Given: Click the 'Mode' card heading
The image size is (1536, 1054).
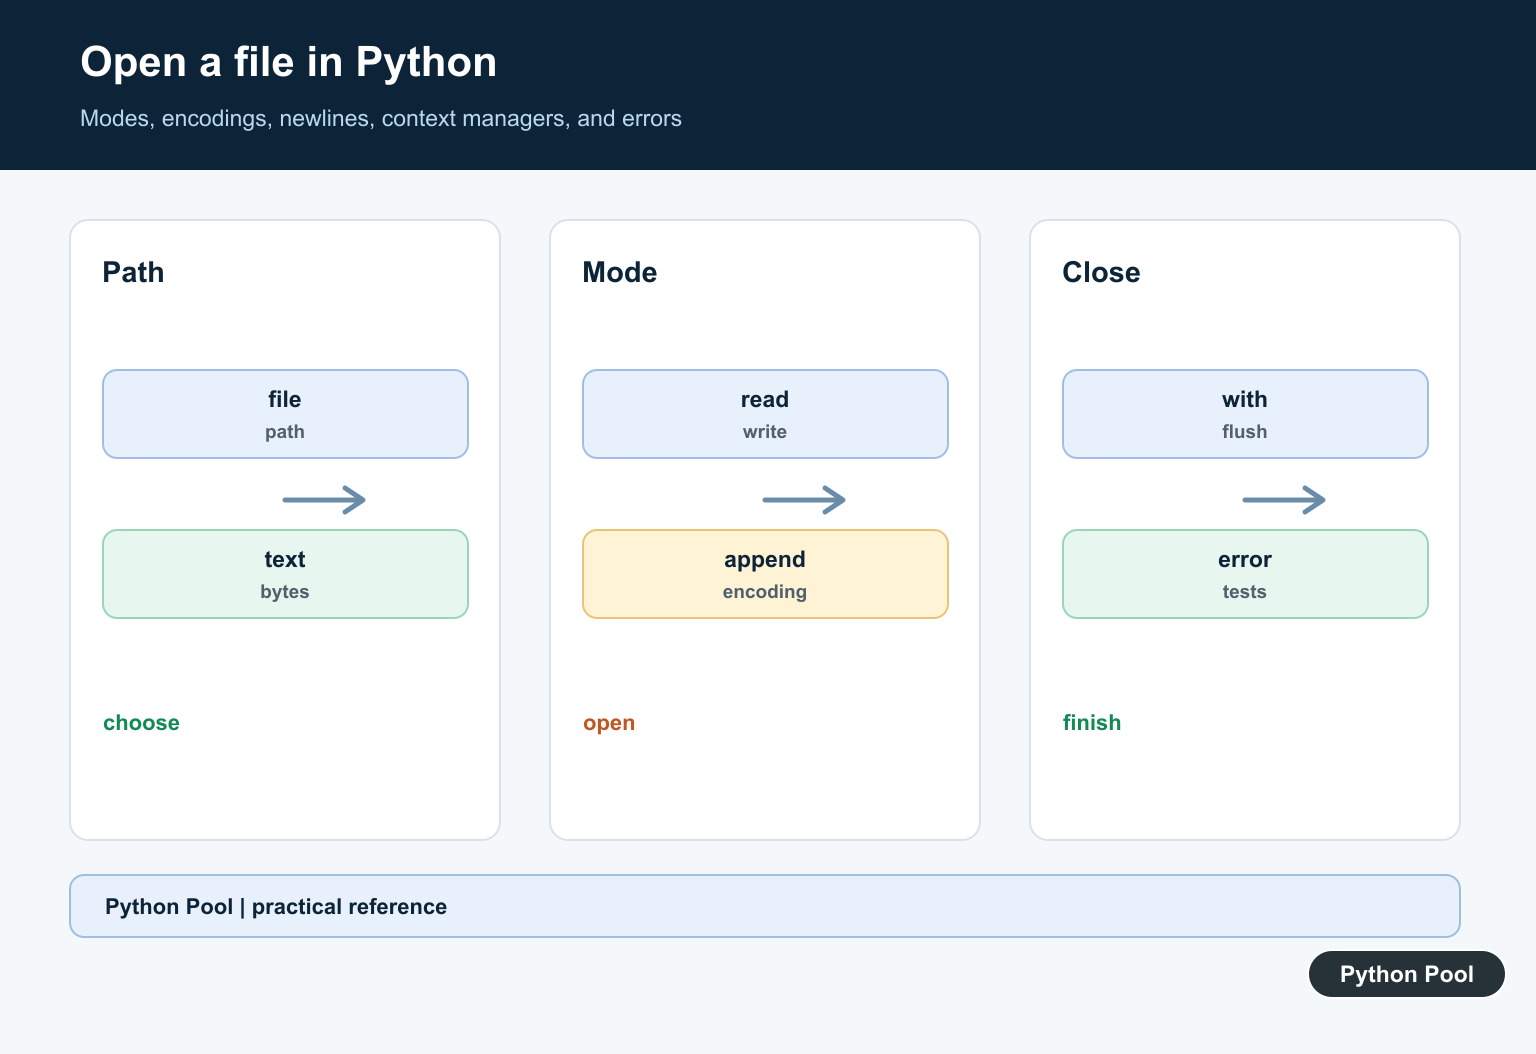Looking at the screenshot, I should (x=620, y=272).
